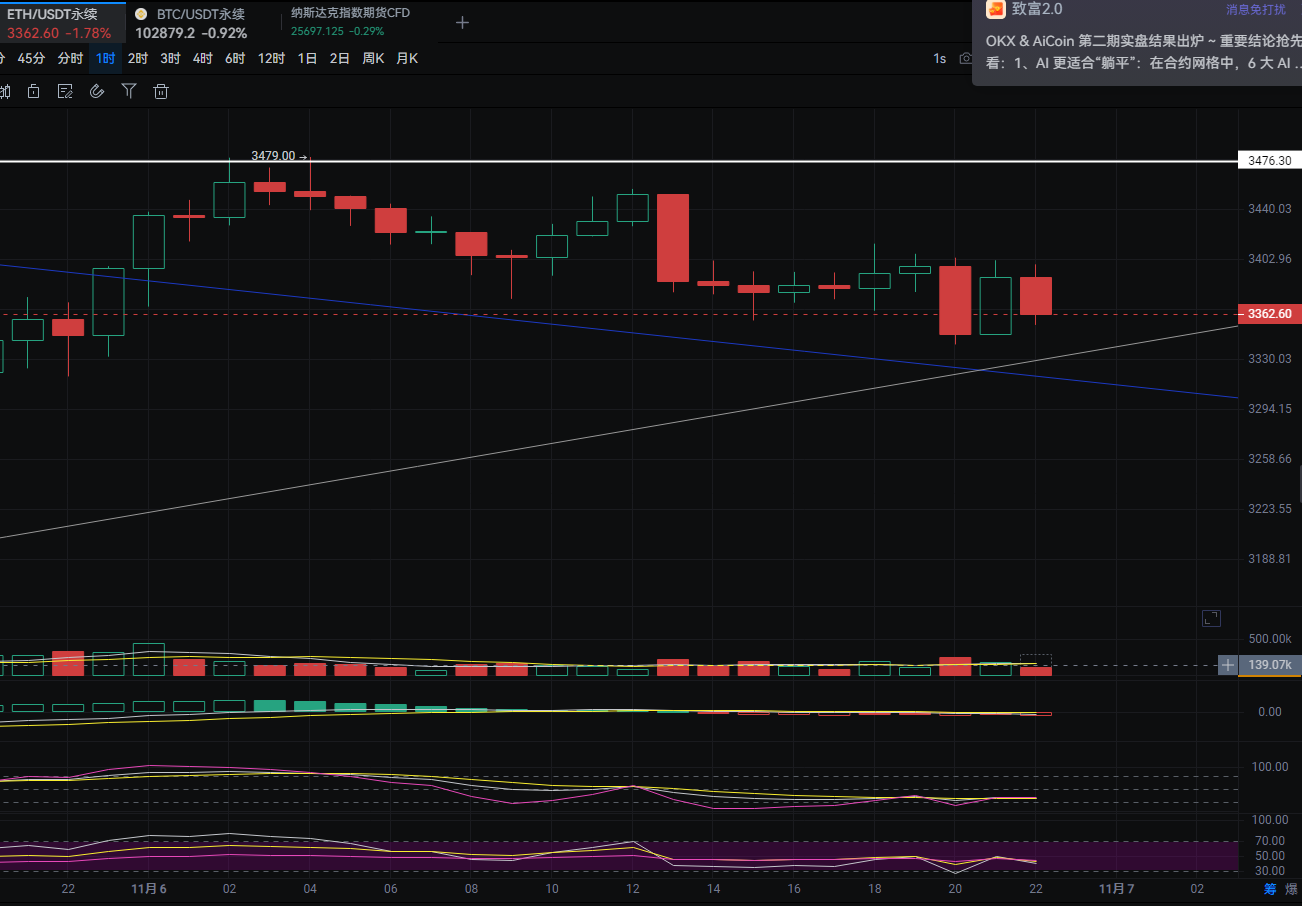Select the 1s interval button

[x=939, y=59]
